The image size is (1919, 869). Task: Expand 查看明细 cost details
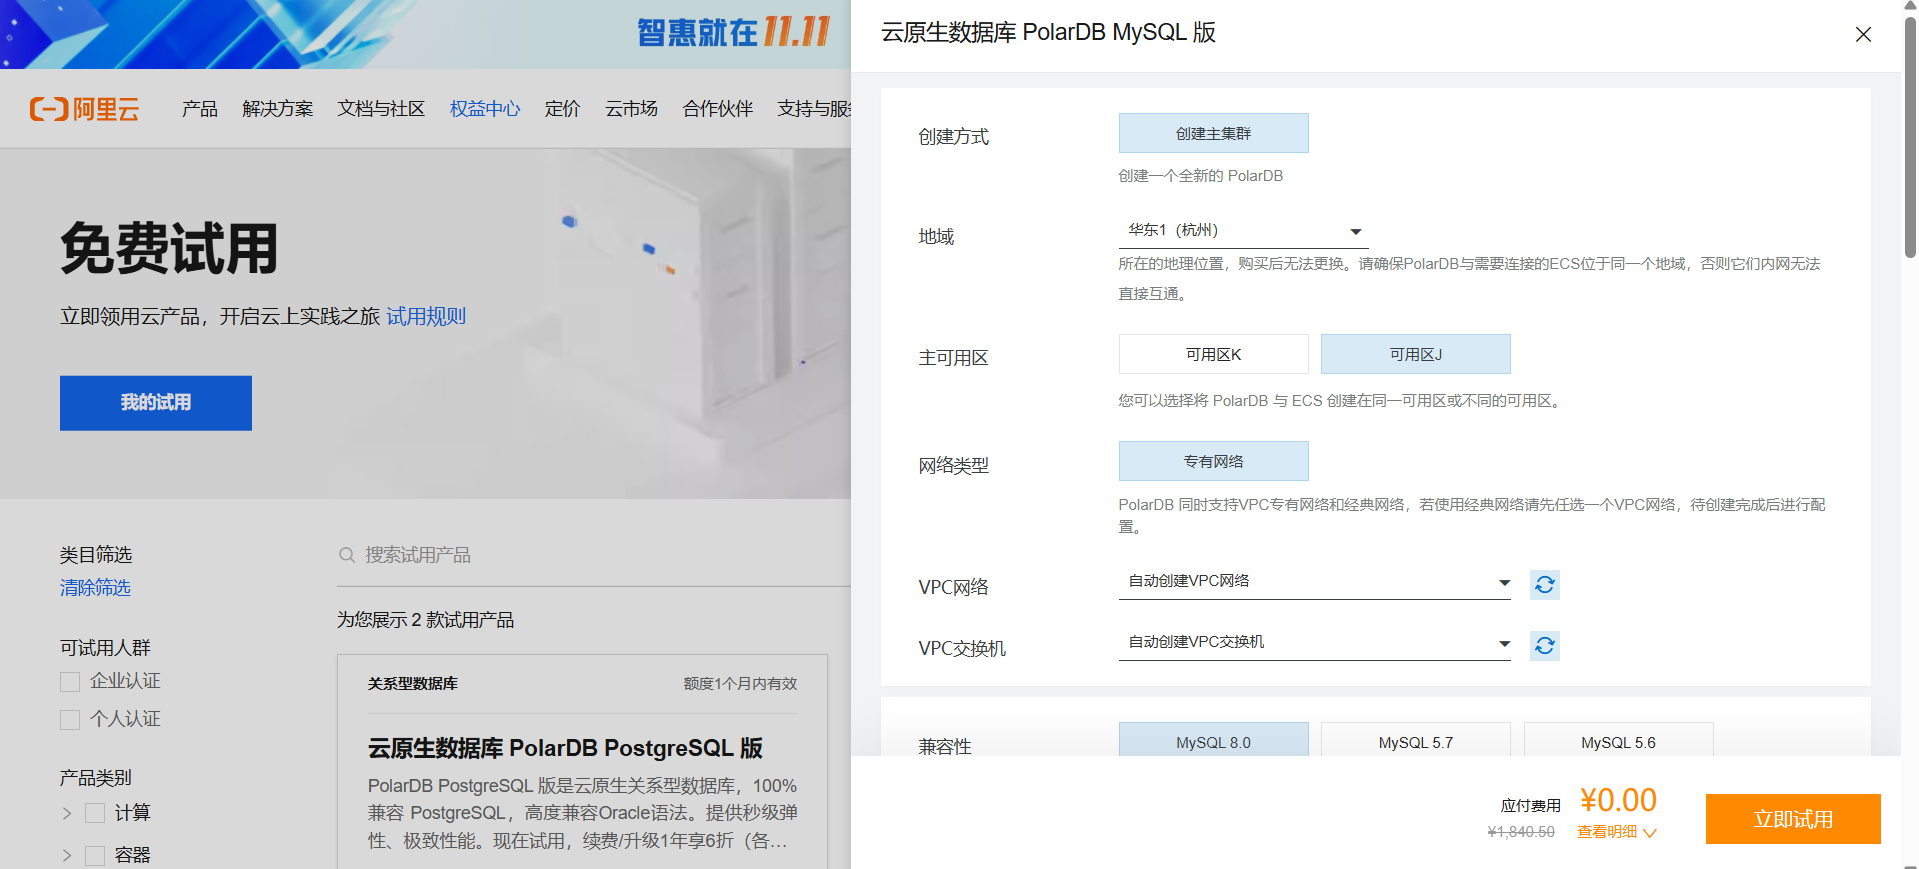coord(1616,832)
